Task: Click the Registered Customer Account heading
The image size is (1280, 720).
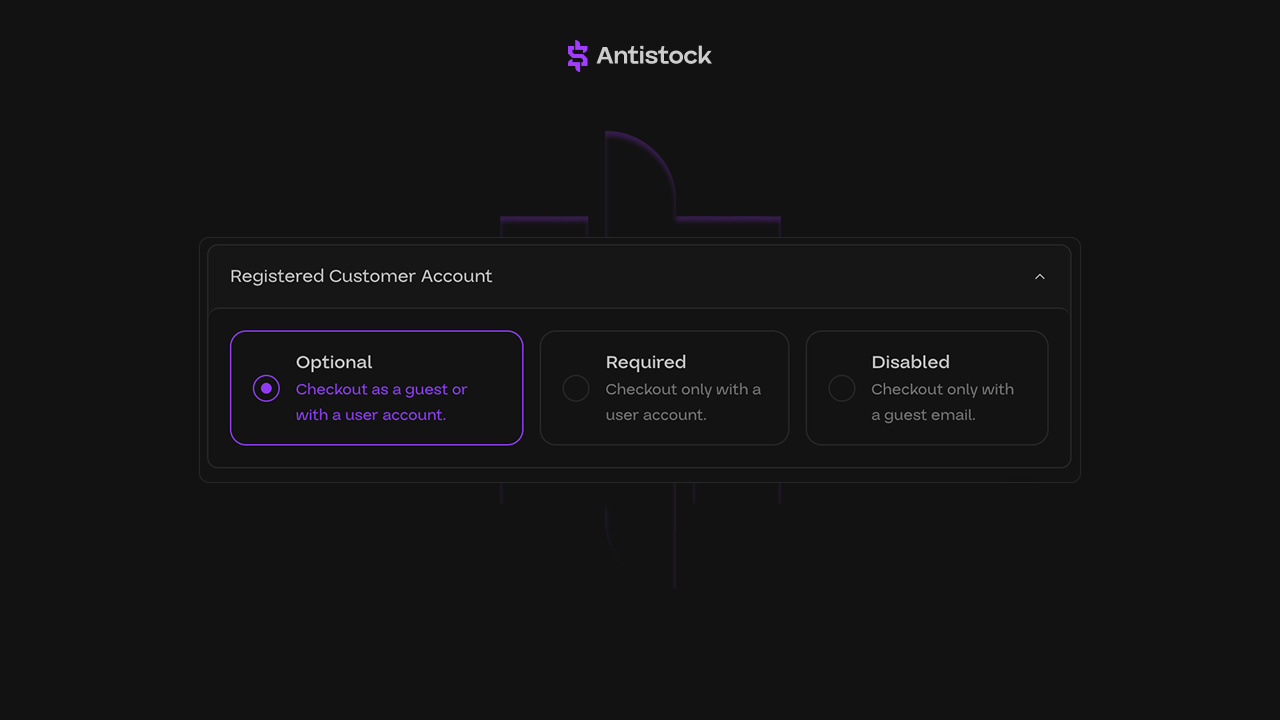Action: tap(361, 277)
